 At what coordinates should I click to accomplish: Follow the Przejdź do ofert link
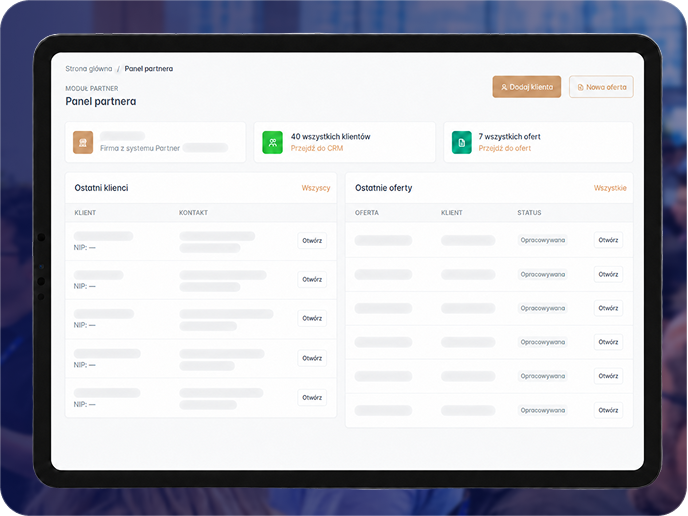click(505, 148)
